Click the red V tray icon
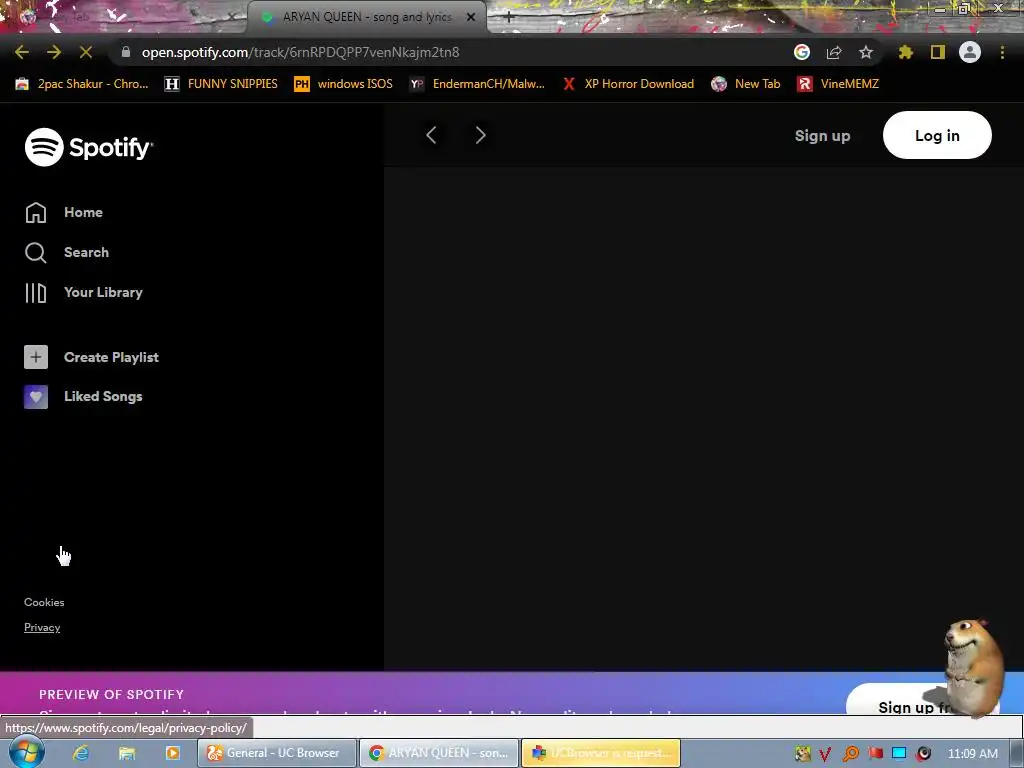Screen dimensions: 1024x768 [x=825, y=754]
